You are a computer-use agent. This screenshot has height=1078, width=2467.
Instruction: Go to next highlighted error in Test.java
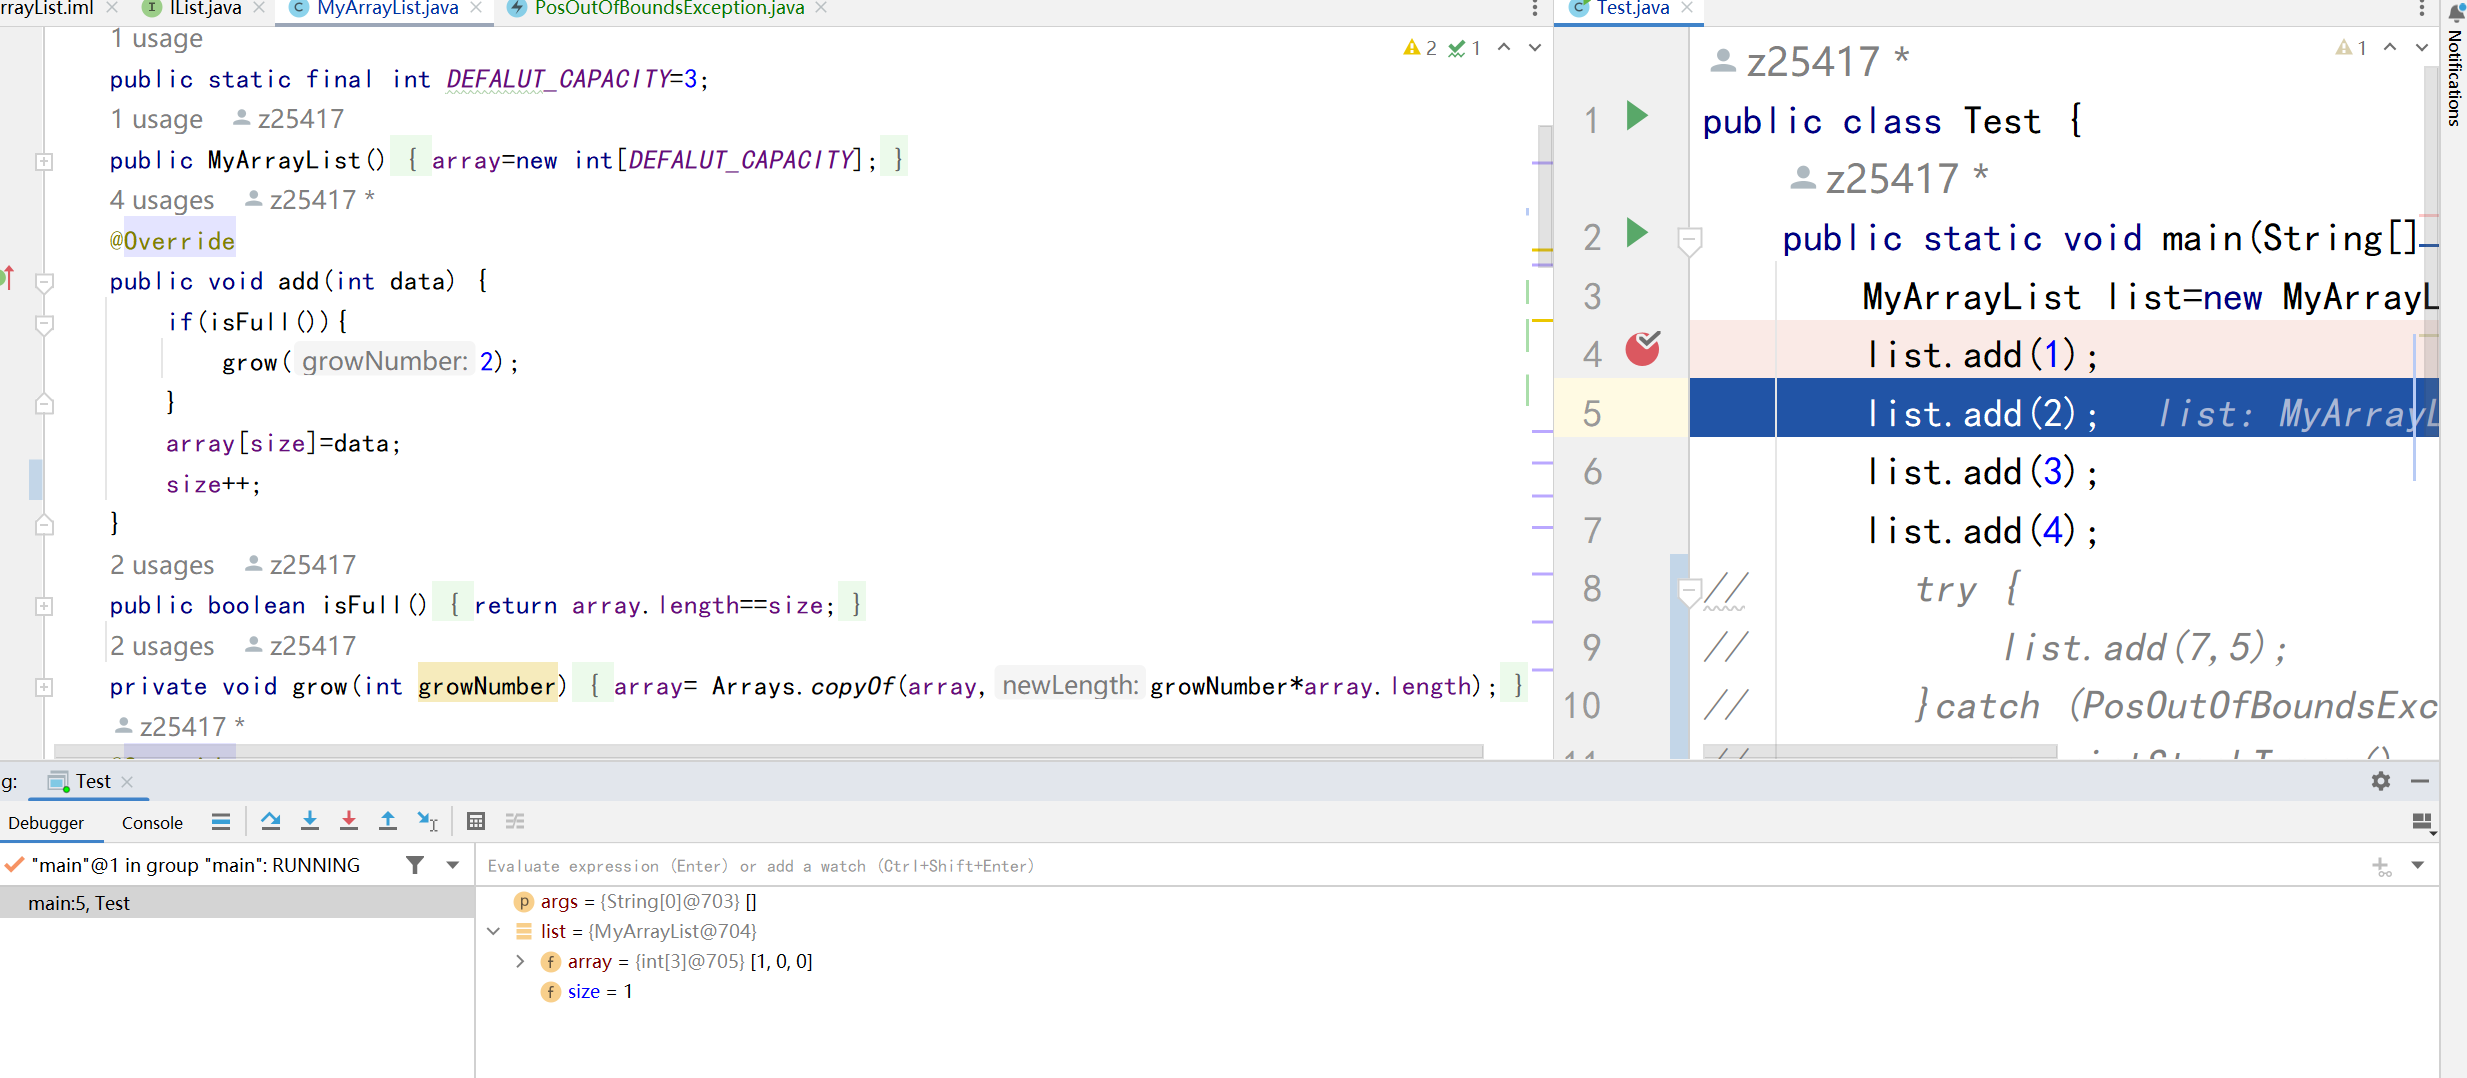click(2422, 47)
